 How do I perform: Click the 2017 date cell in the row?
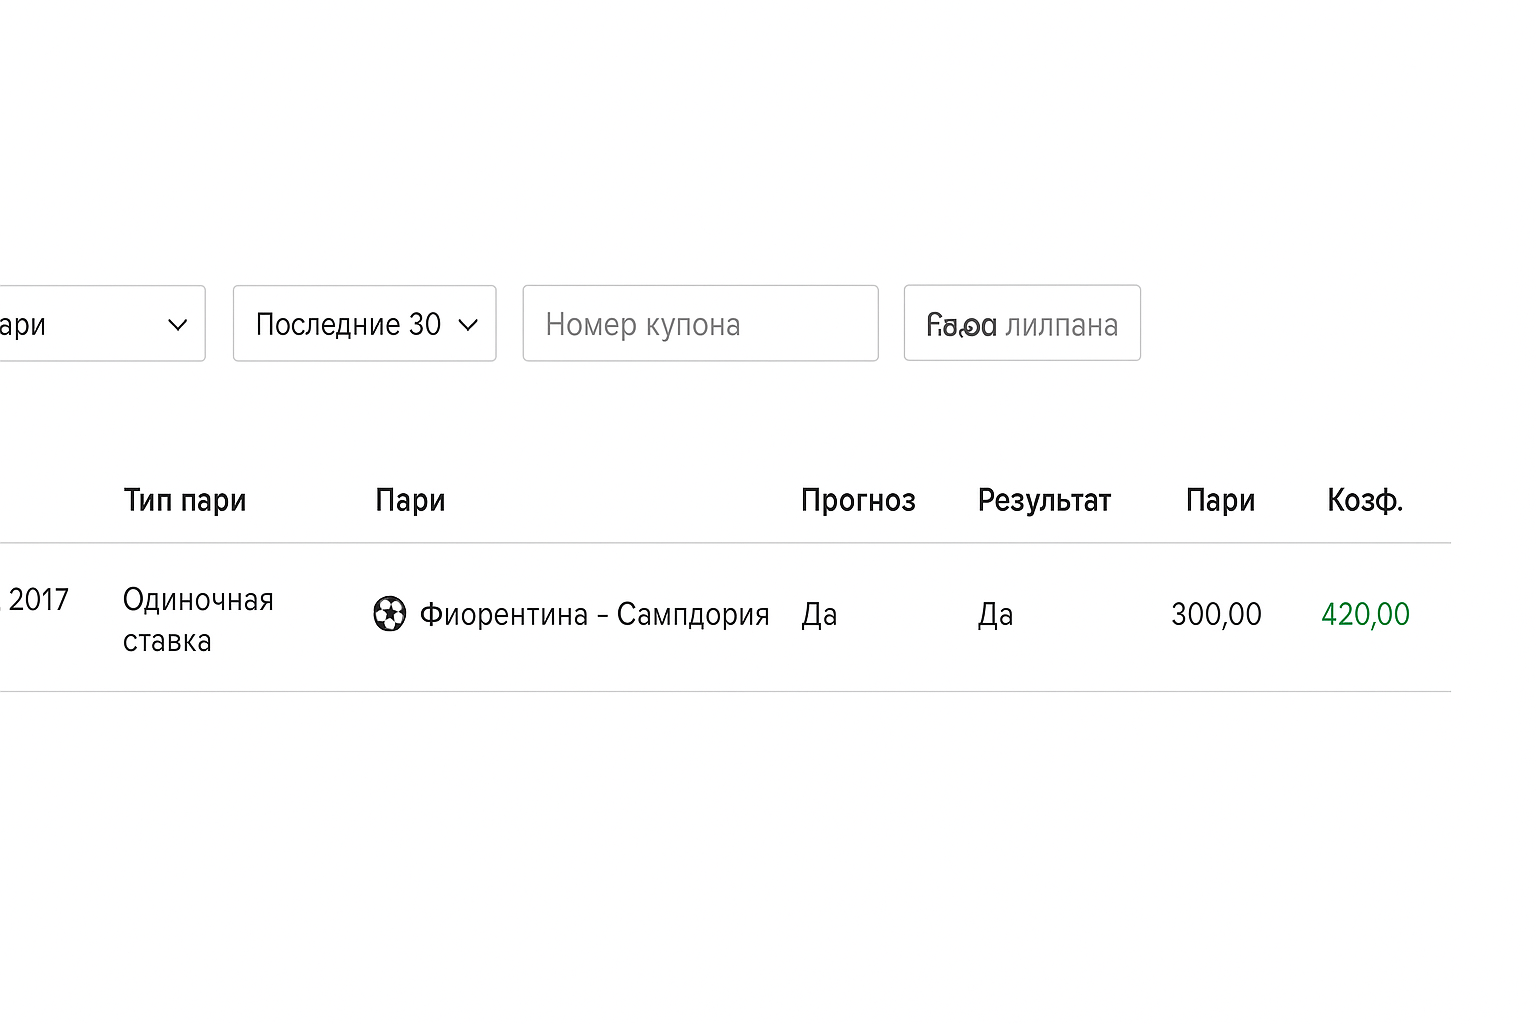pos(38,600)
